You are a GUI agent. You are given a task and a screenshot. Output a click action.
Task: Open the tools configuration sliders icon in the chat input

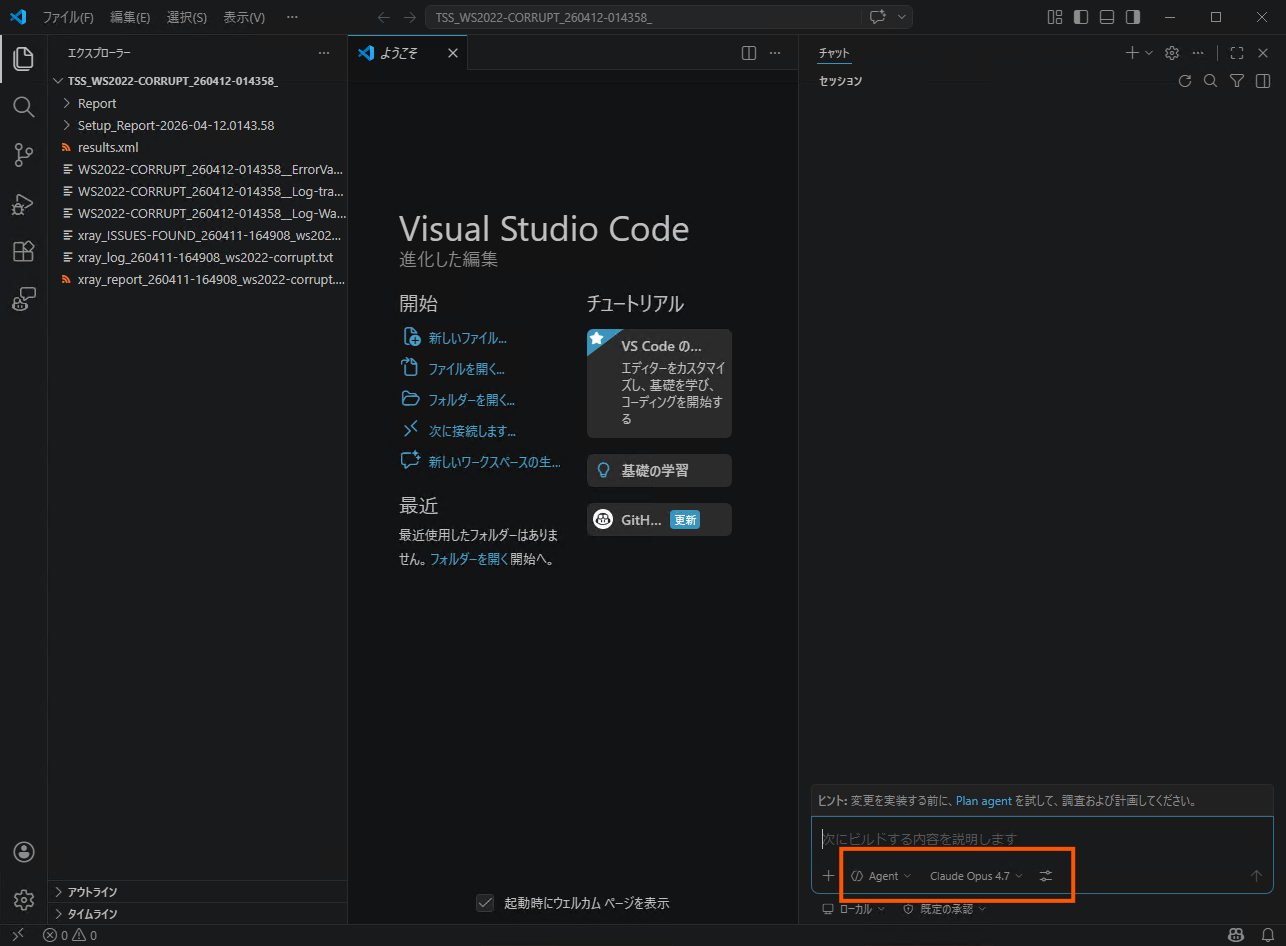pos(1046,876)
